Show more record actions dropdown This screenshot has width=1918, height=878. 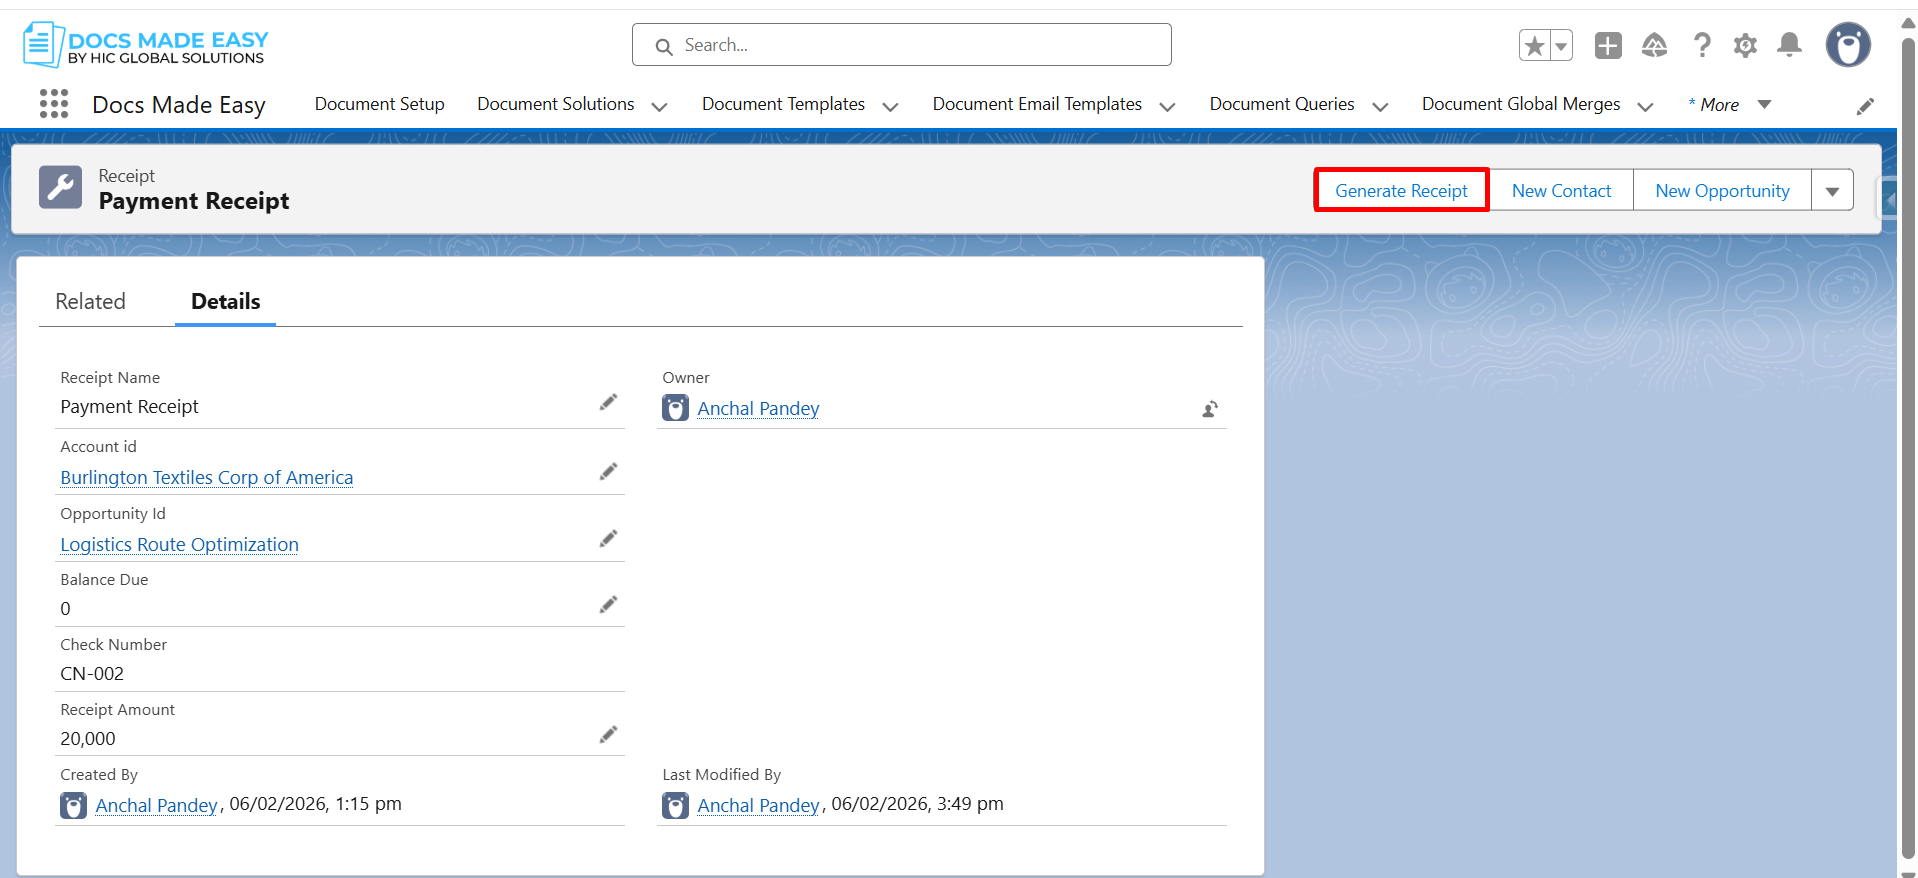coord(1832,191)
